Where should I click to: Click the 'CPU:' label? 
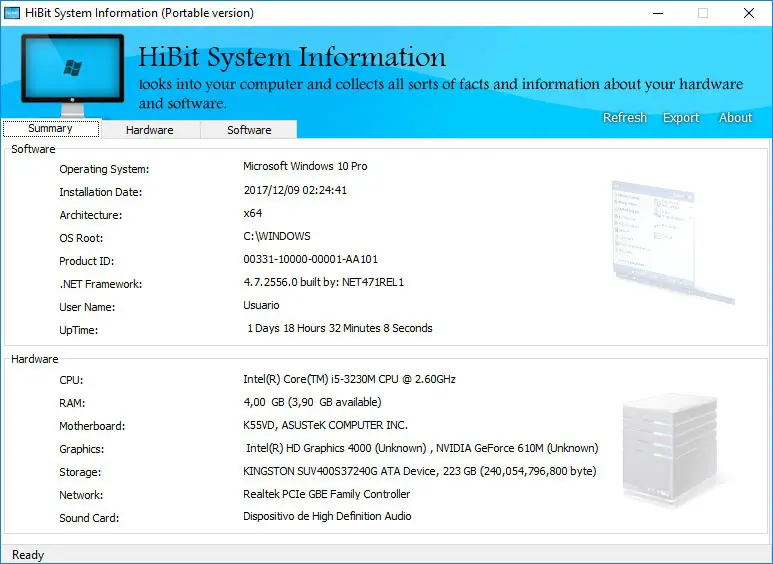point(71,380)
